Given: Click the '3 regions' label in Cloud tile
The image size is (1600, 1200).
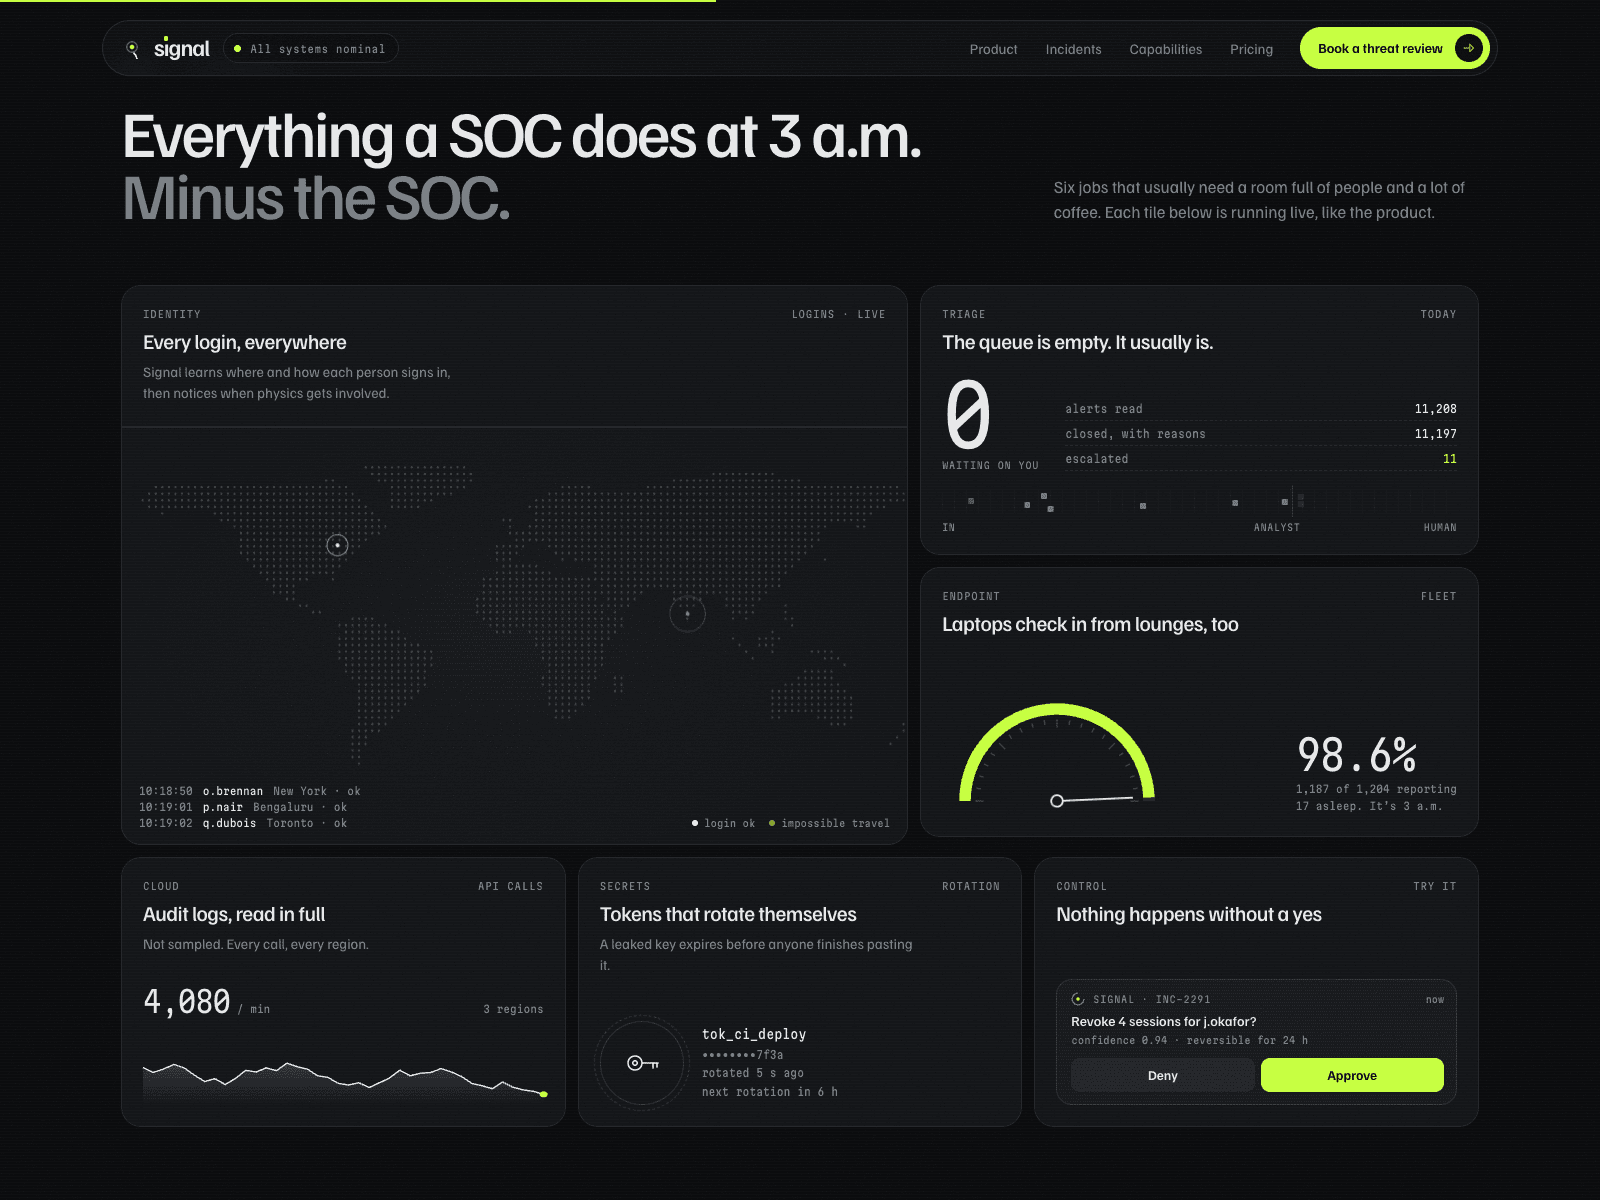Looking at the screenshot, I should pos(513,1009).
